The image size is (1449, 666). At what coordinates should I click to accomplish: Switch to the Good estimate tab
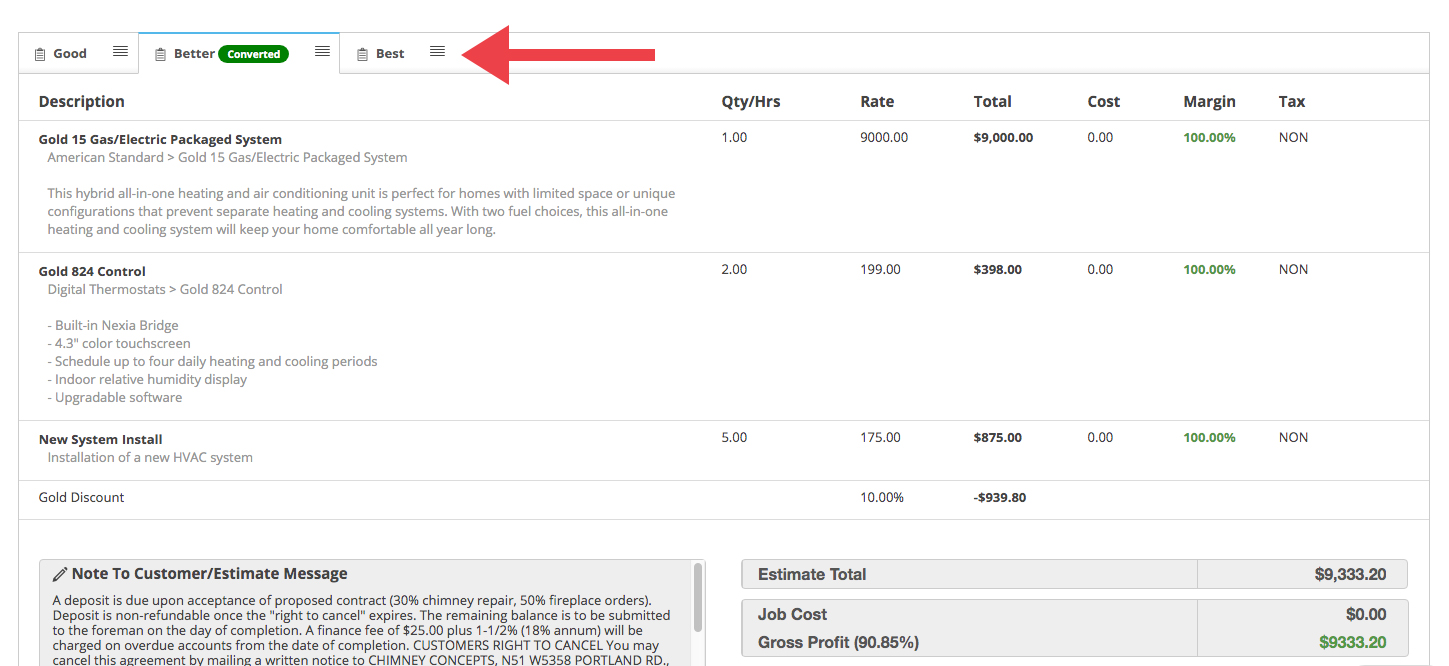(70, 54)
